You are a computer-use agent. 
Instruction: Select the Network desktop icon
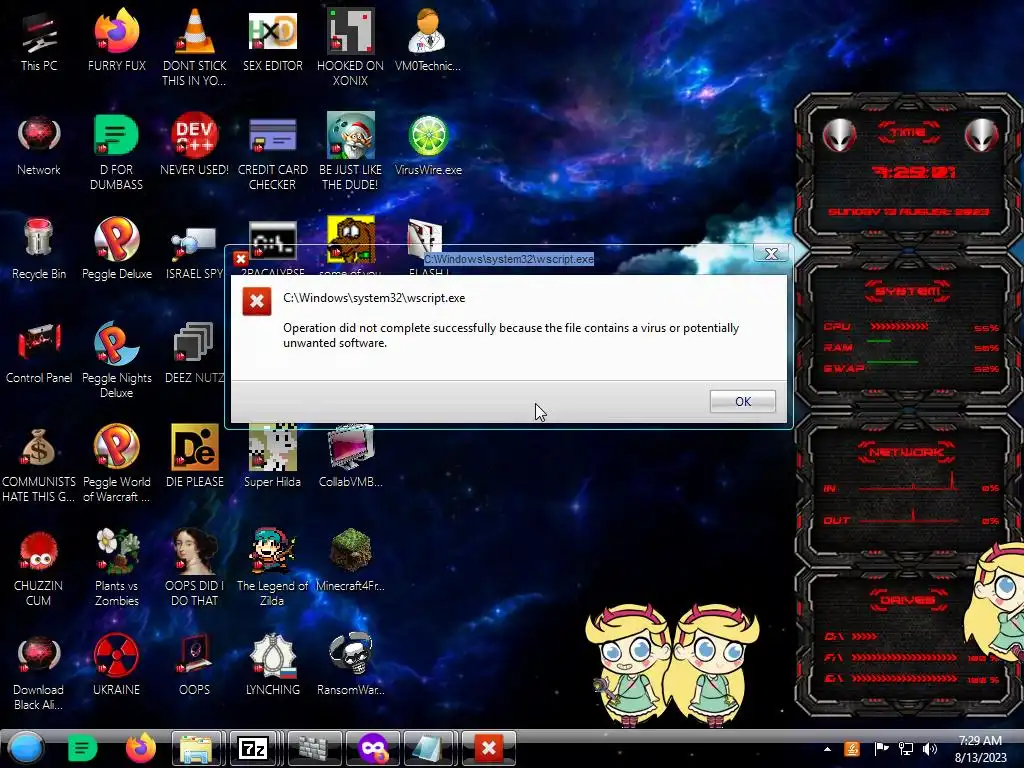[39, 145]
